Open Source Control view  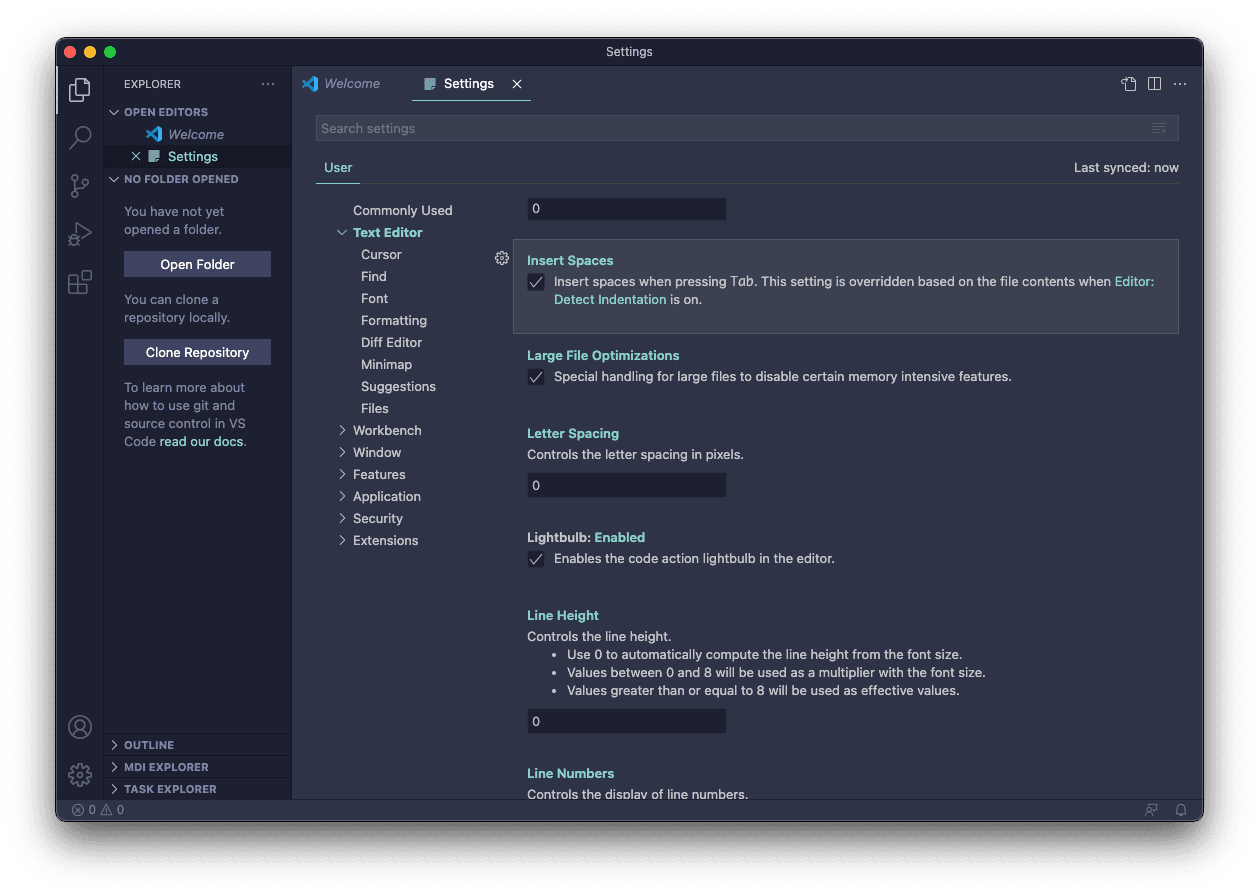tap(80, 186)
